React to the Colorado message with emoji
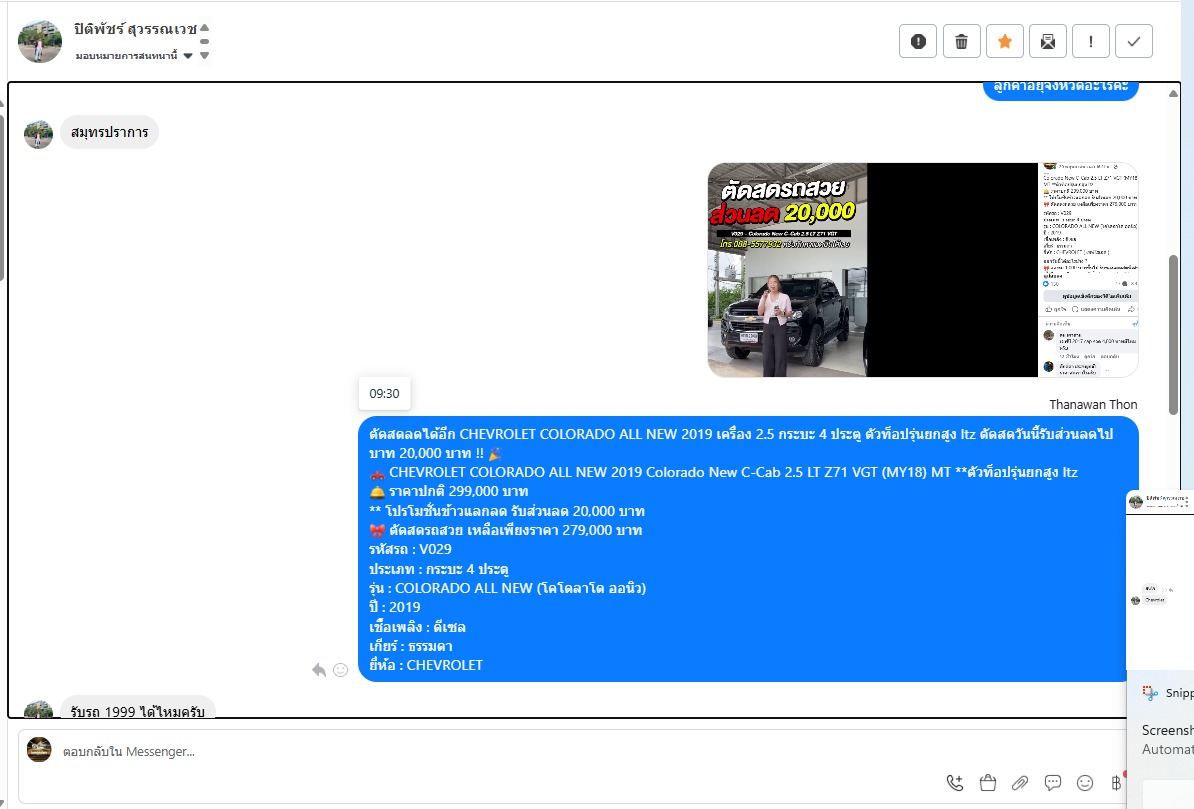The height and width of the screenshot is (809, 1194). point(340,670)
